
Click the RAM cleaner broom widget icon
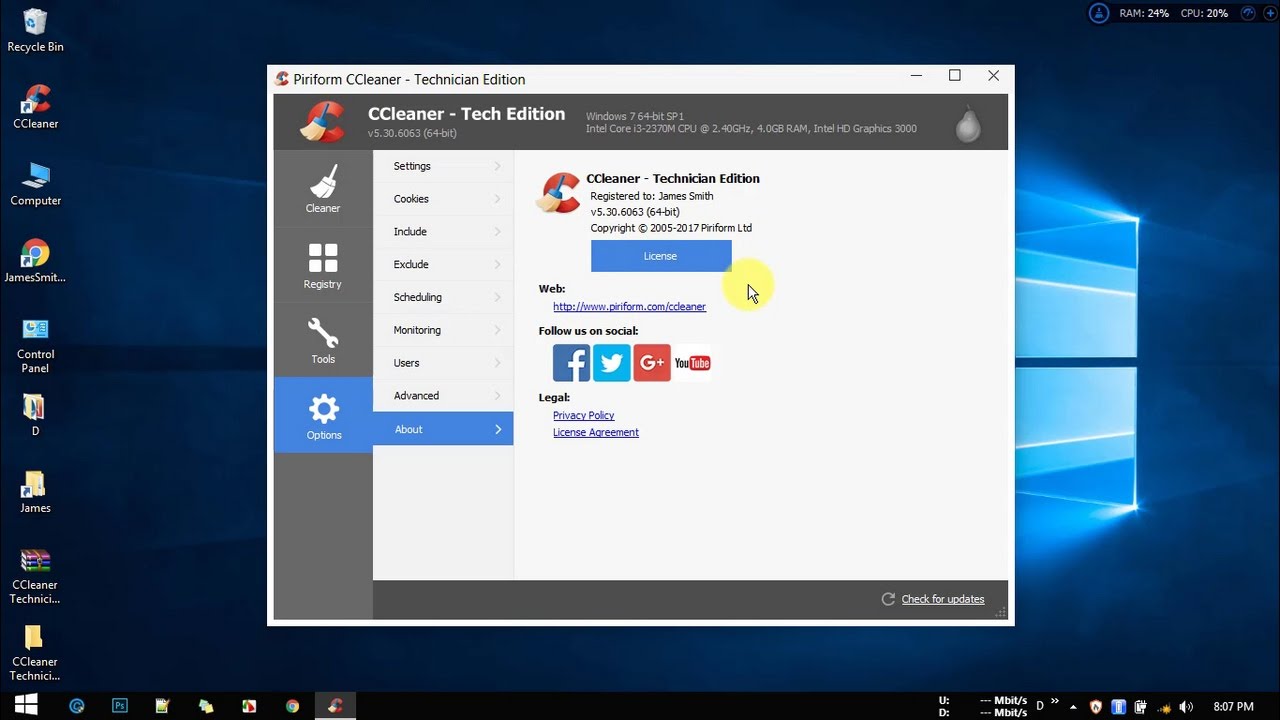point(1099,14)
